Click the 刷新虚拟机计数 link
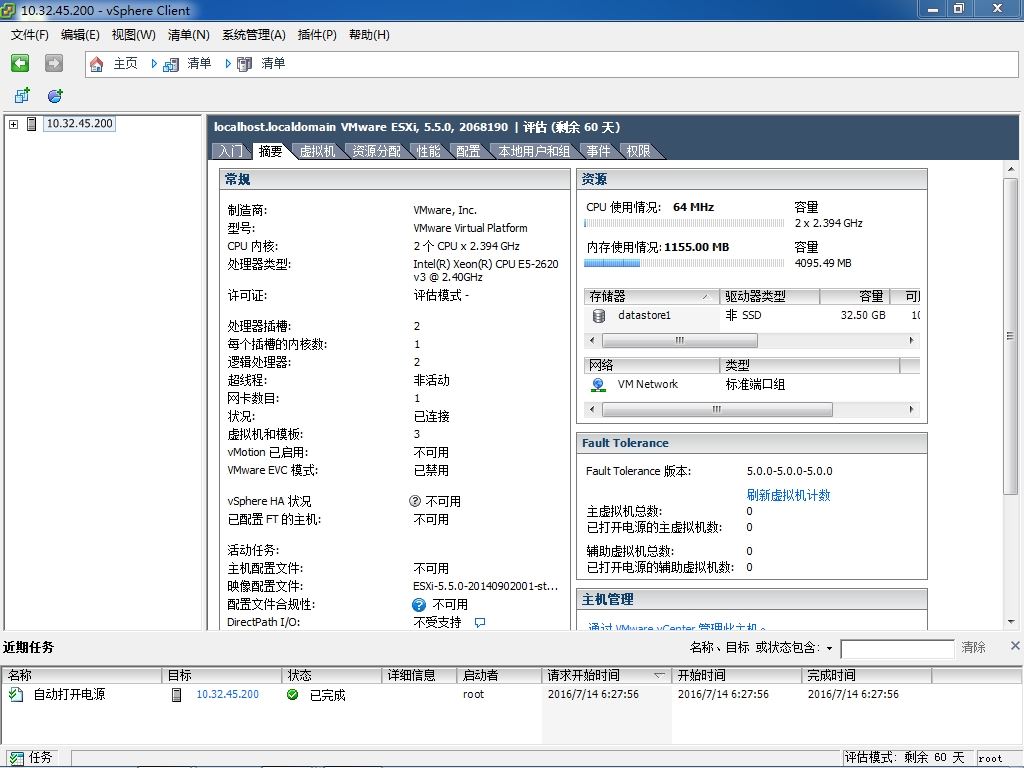The width and height of the screenshot is (1024, 768). click(x=788, y=495)
